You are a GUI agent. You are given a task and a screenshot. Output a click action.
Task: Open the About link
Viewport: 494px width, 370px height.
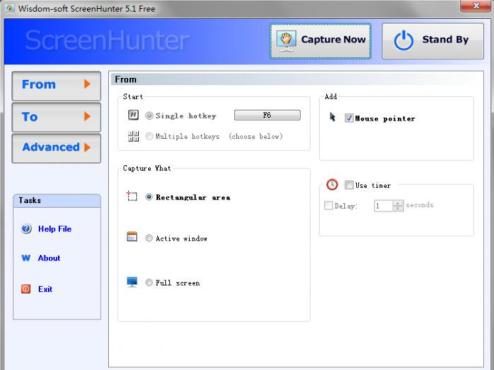click(x=49, y=258)
